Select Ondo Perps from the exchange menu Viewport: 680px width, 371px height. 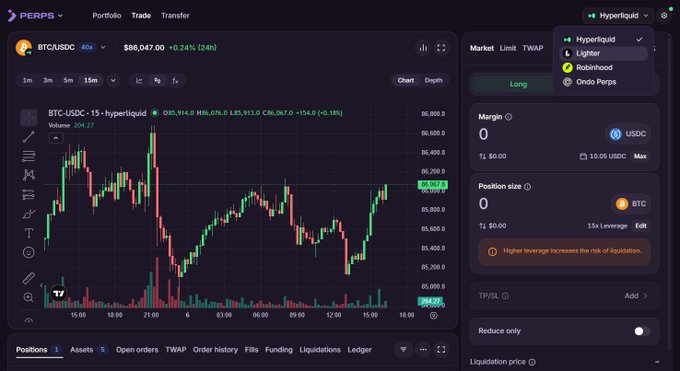[604, 82]
